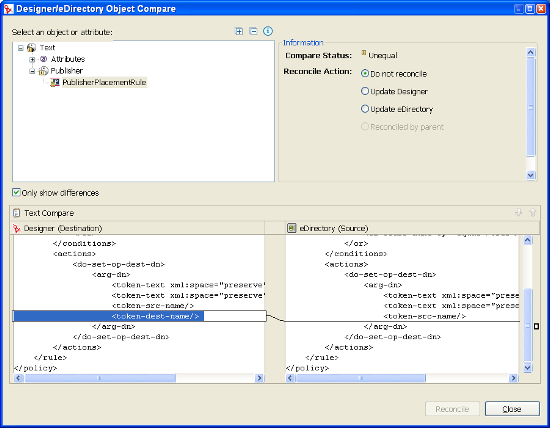Click the Publisher channel icon

(x=43, y=71)
